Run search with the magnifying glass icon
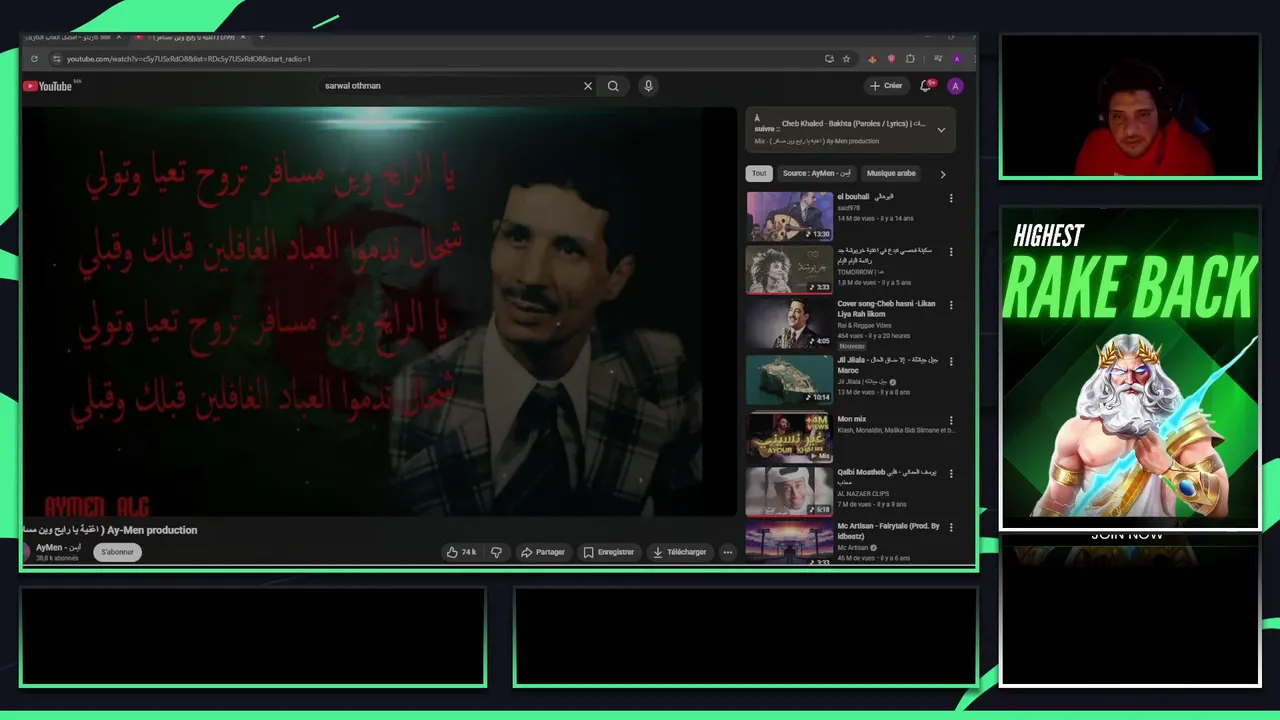This screenshot has width=1280, height=720. [613, 86]
